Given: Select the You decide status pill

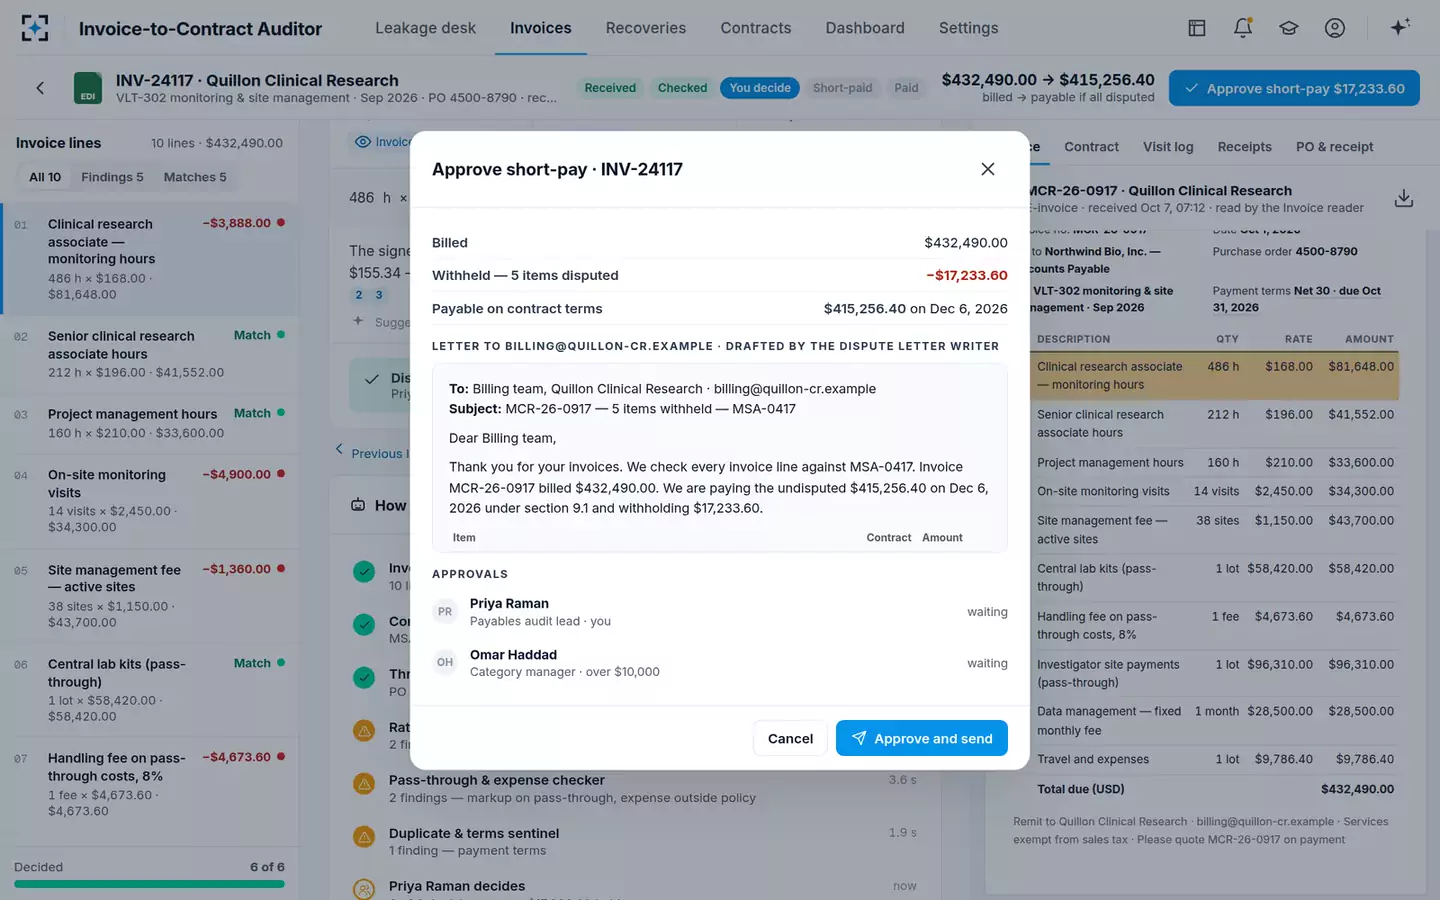Looking at the screenshot, I should pyautogui.click(x=760, y=88).
